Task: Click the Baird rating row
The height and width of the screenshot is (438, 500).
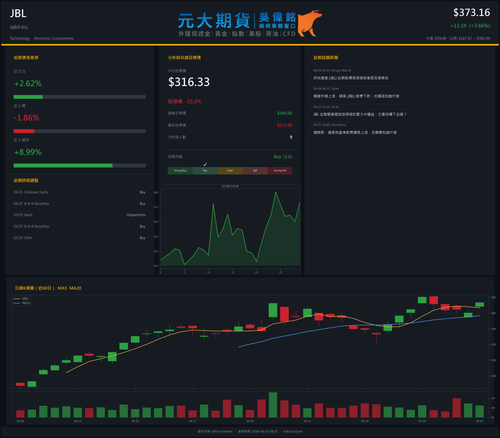Action: (x=80, y=215)
